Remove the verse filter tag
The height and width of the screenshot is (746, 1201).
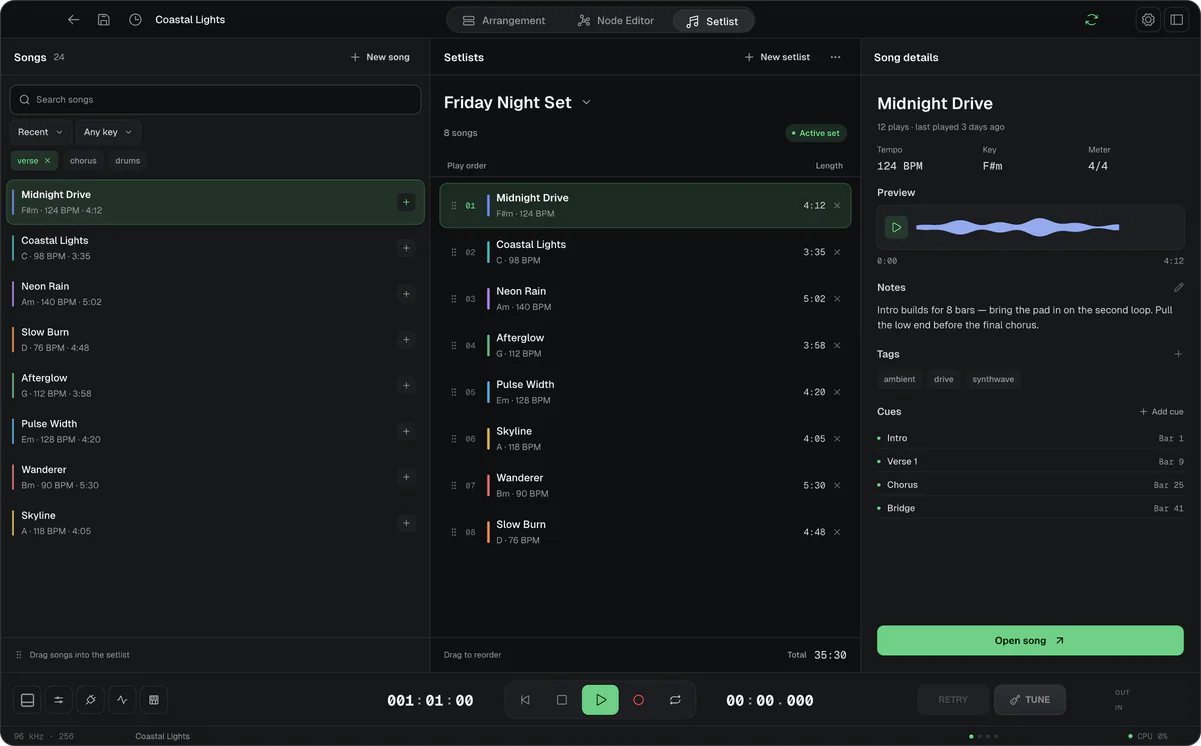[x=47, y=160]
